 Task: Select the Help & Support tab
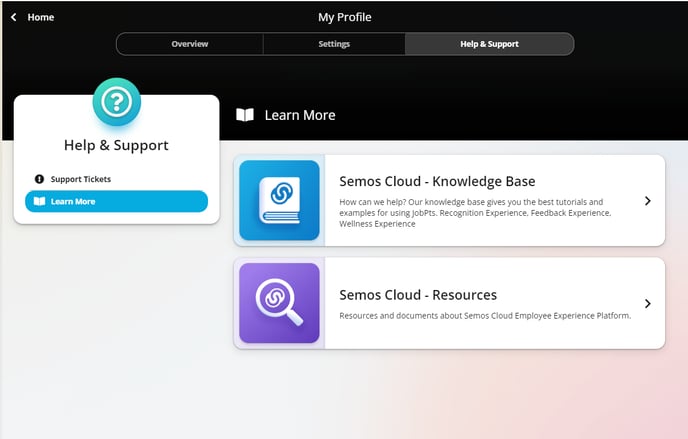489,44
